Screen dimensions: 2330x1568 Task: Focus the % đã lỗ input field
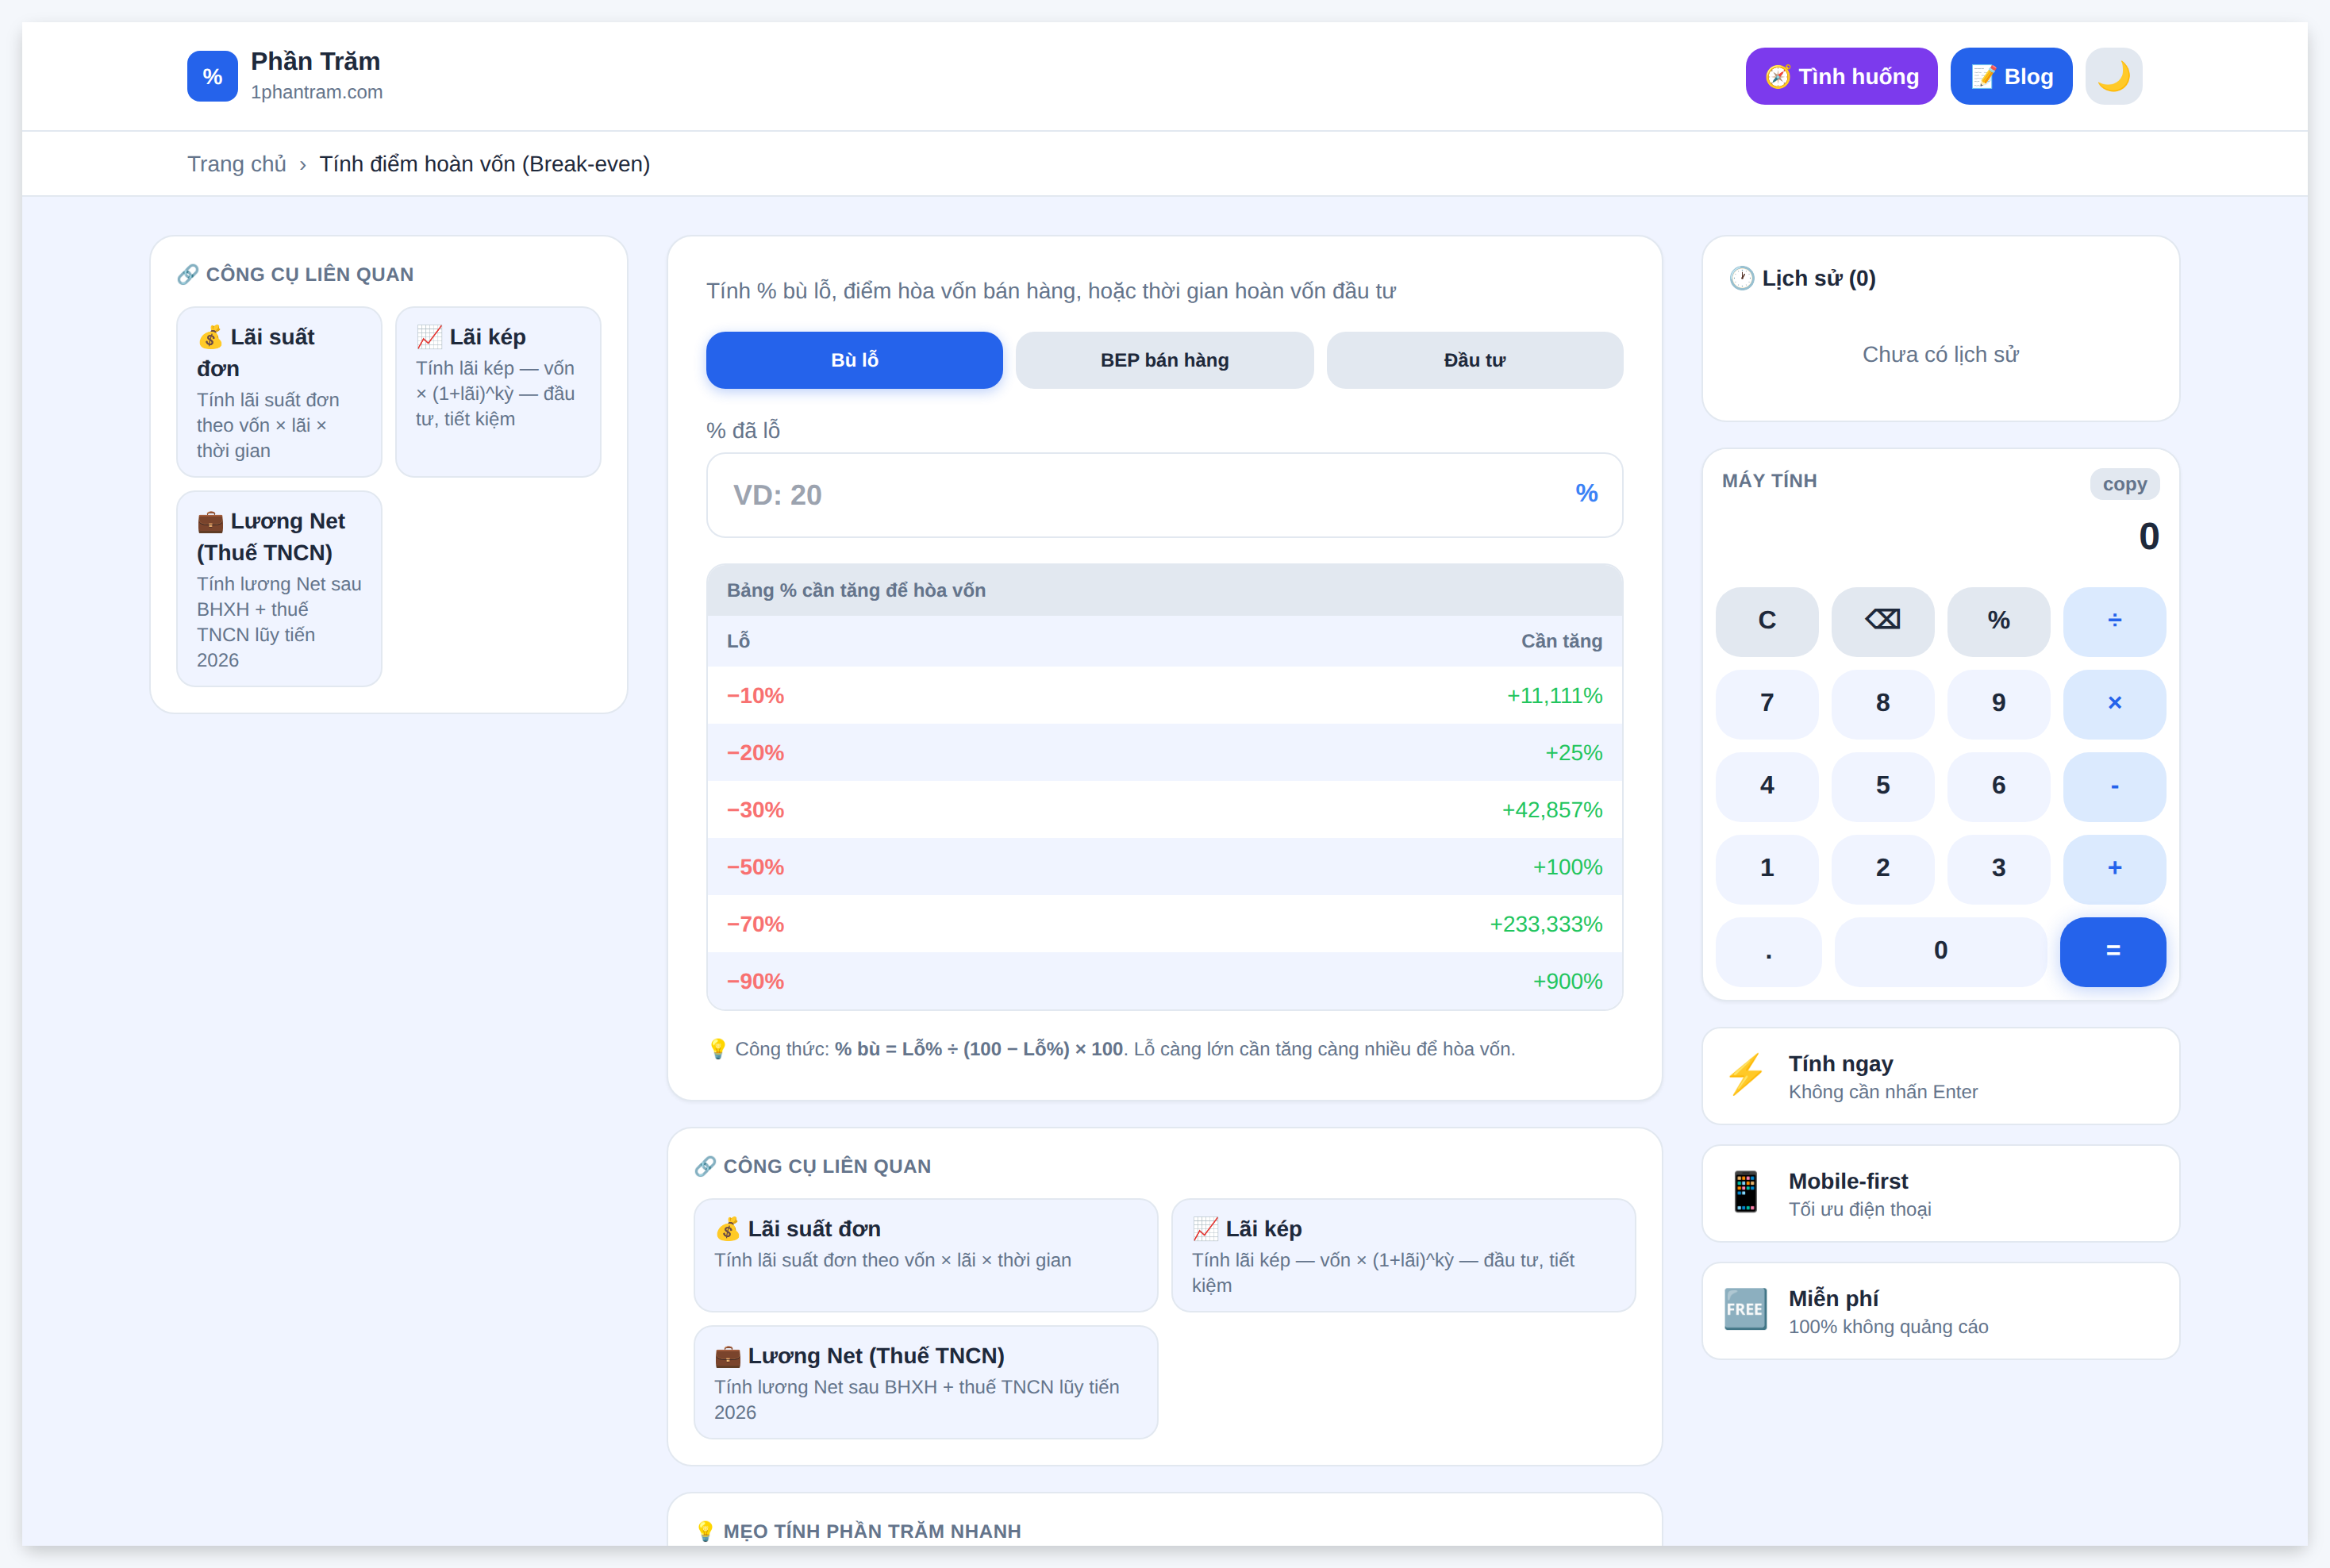pos(1164,495)
